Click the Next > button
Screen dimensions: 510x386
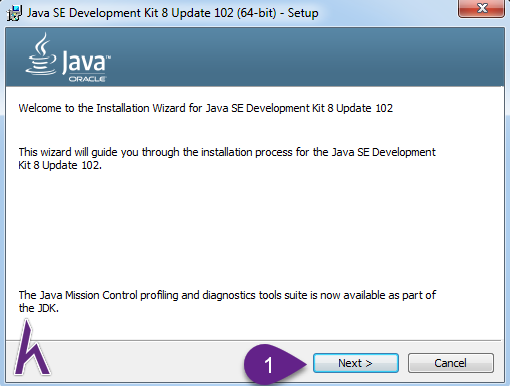point(356,363)
